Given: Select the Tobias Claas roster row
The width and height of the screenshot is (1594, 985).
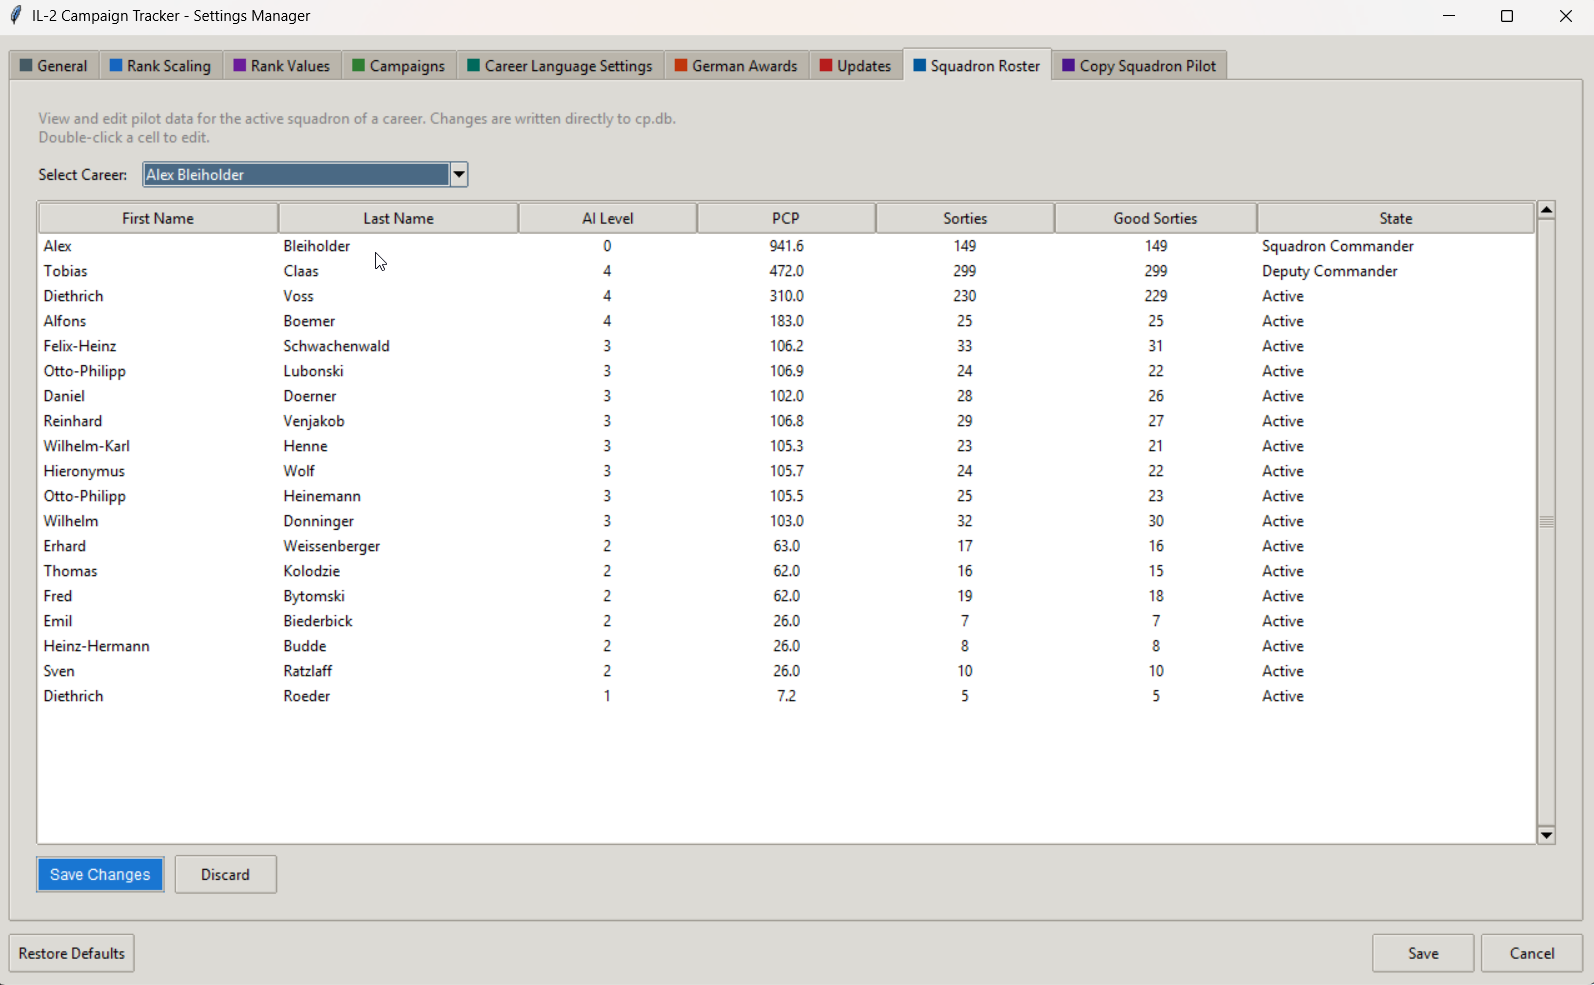Looking at the screenshot, I should click(x=786, y=271).
